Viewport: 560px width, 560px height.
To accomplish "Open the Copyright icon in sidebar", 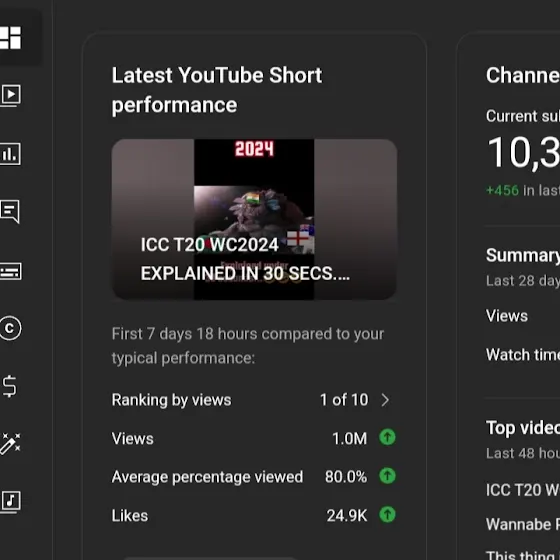I will [10, 328].
